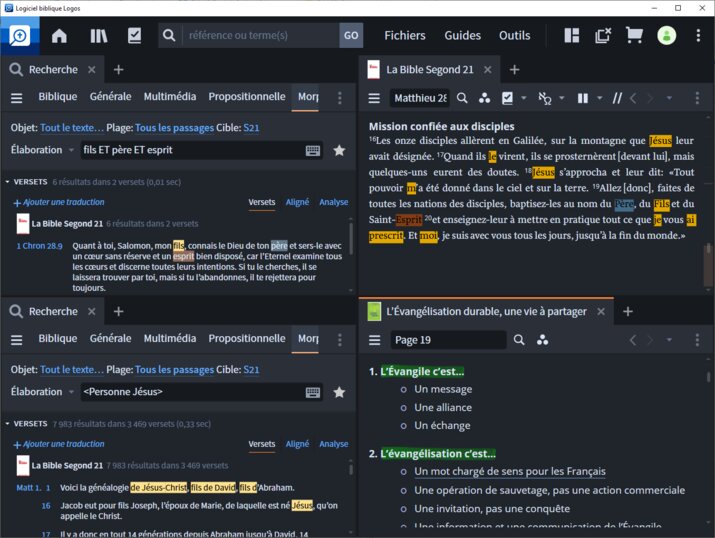This screenshot has height=538, width=715.
Task: Focus the référence ou terme(s) command box
Action: tap(260, 36)
